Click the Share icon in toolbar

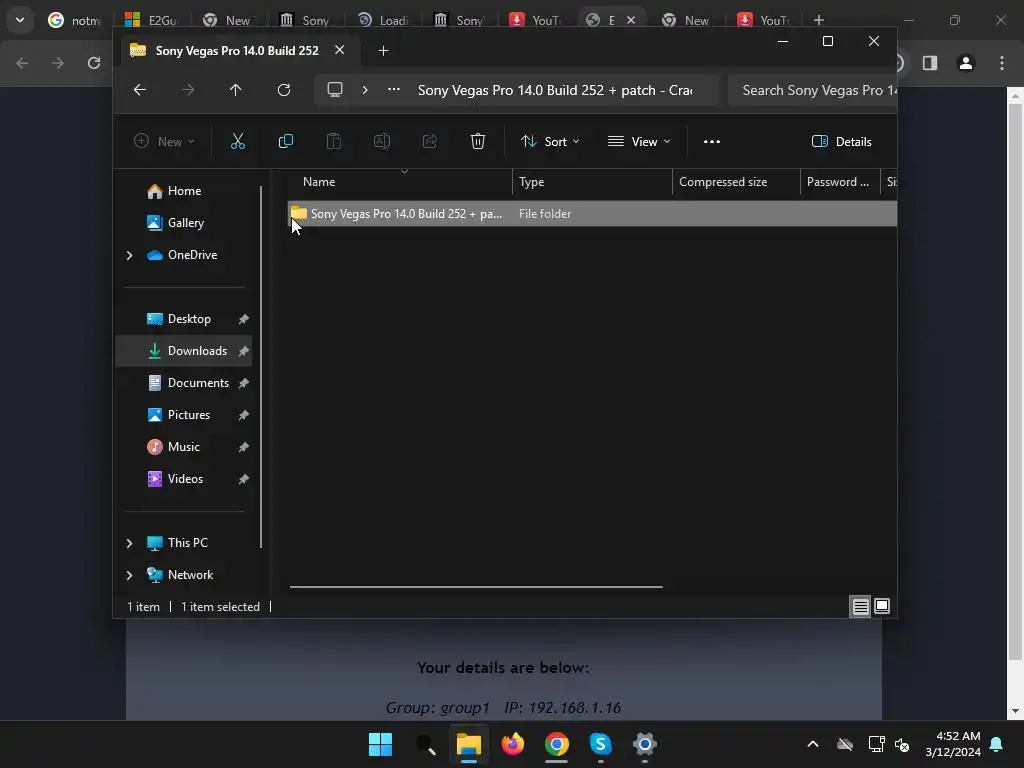pyautogui.click(x=430, y=141)
